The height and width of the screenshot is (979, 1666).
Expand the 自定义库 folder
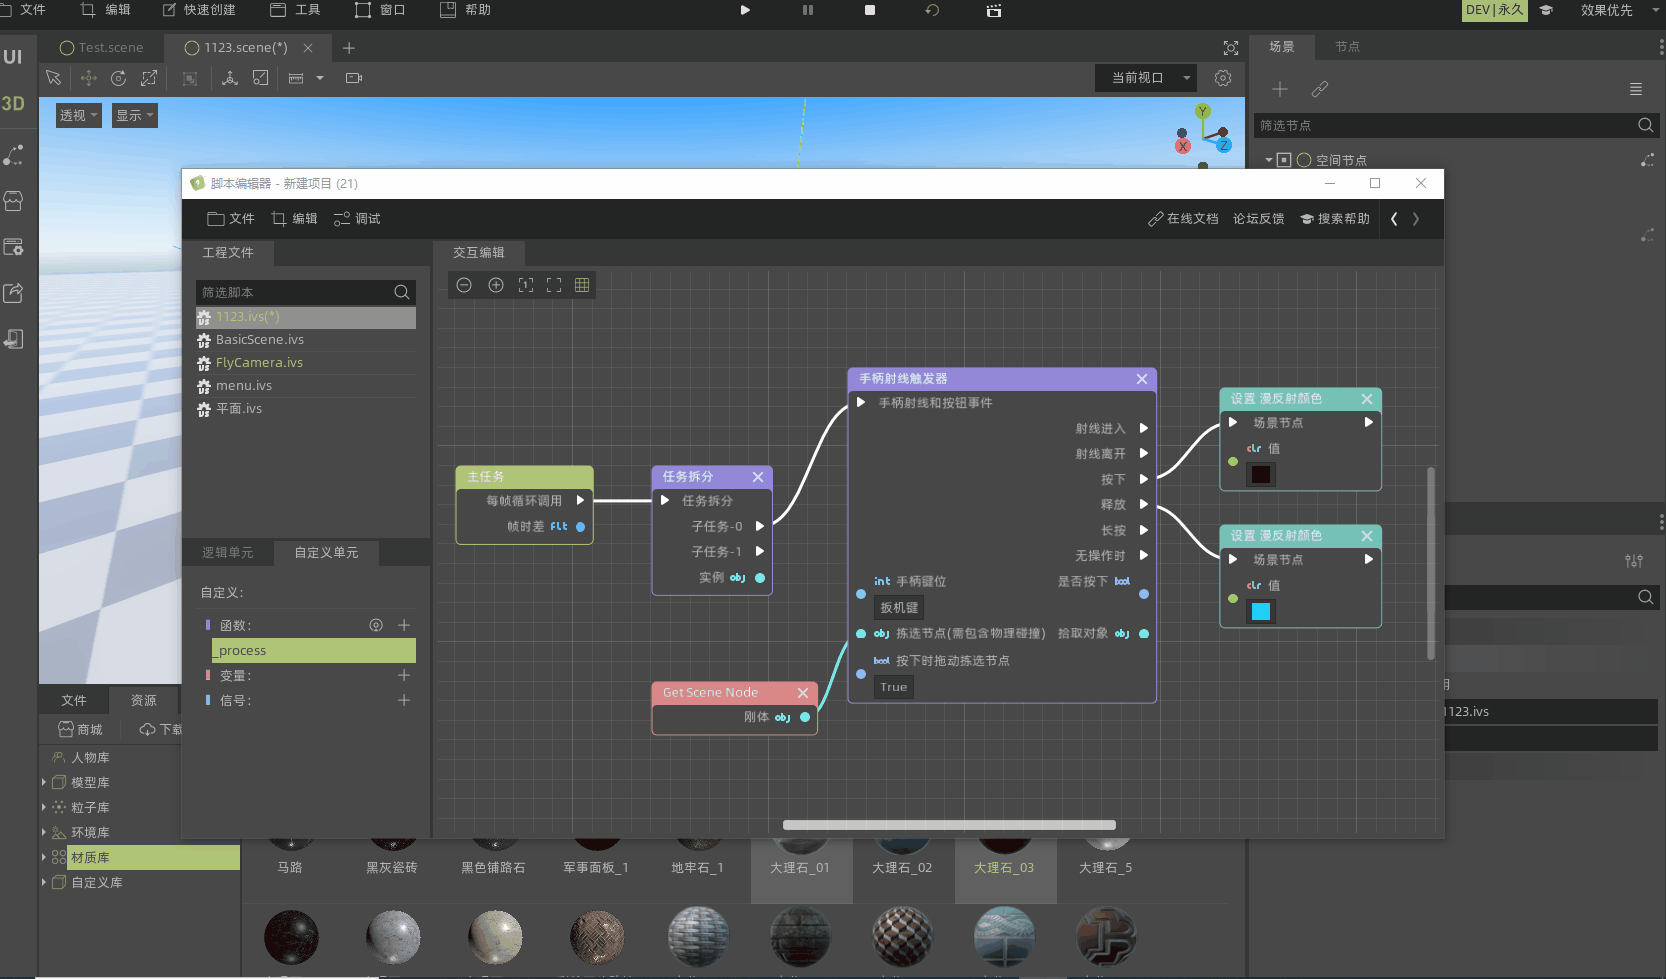click(x=44, y=882)
